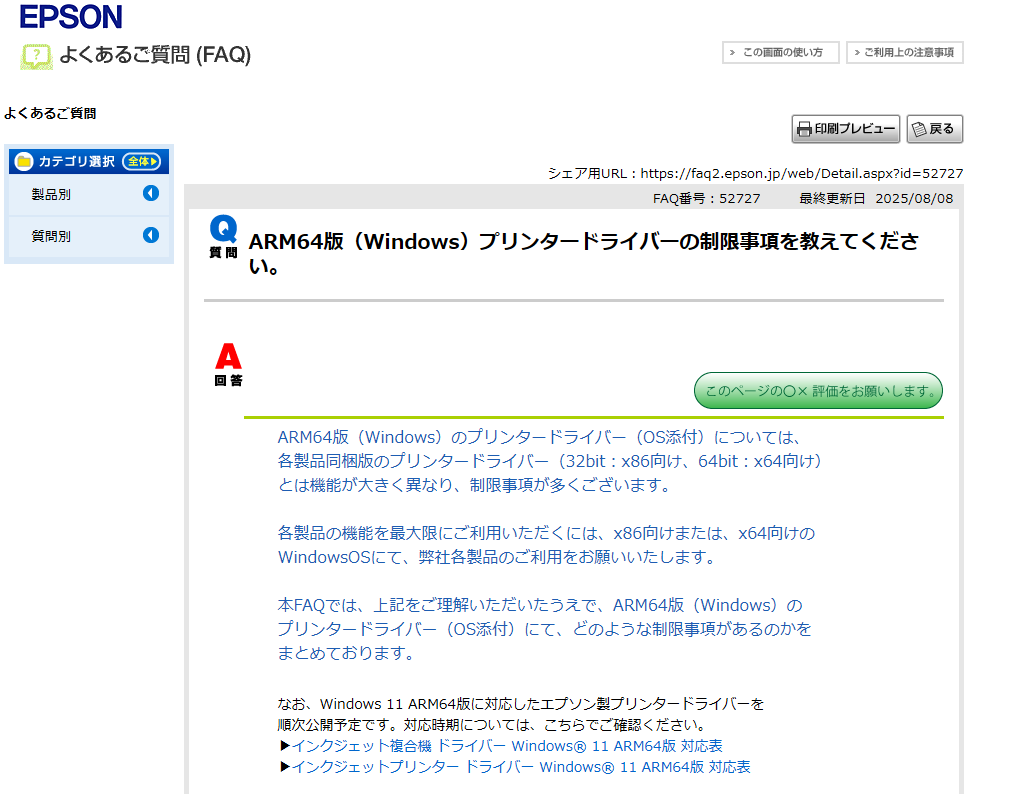
Task: Select 質問別 in category list
Action: click(x=51, y=236)
